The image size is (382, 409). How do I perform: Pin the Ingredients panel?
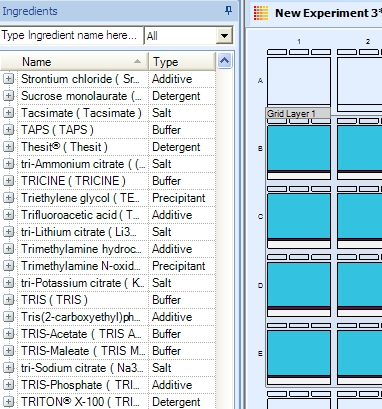coord(228,11)
